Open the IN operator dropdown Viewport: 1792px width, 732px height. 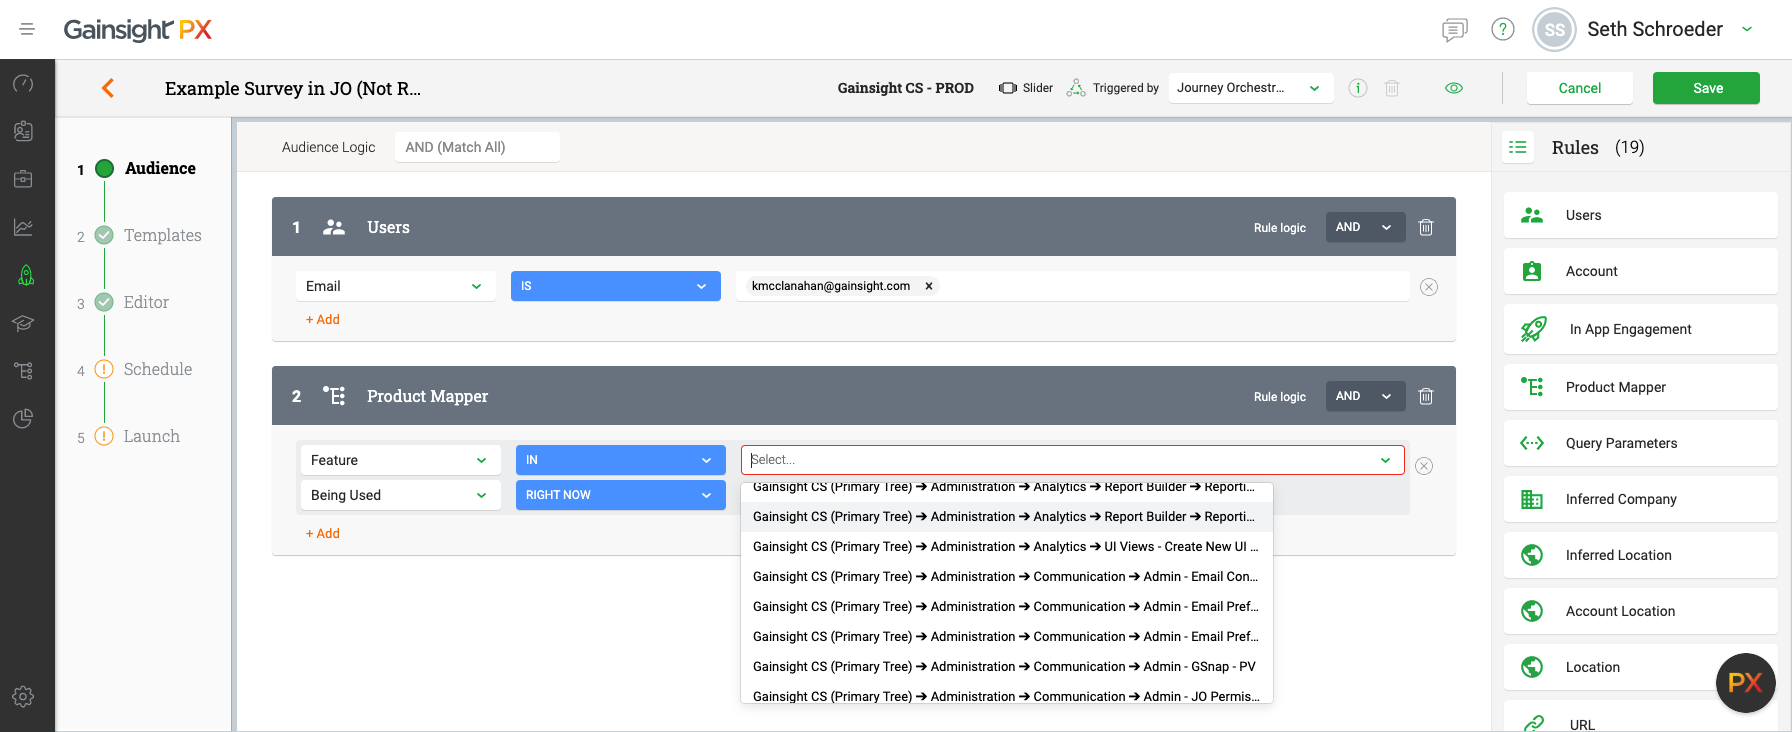(621, 460)
